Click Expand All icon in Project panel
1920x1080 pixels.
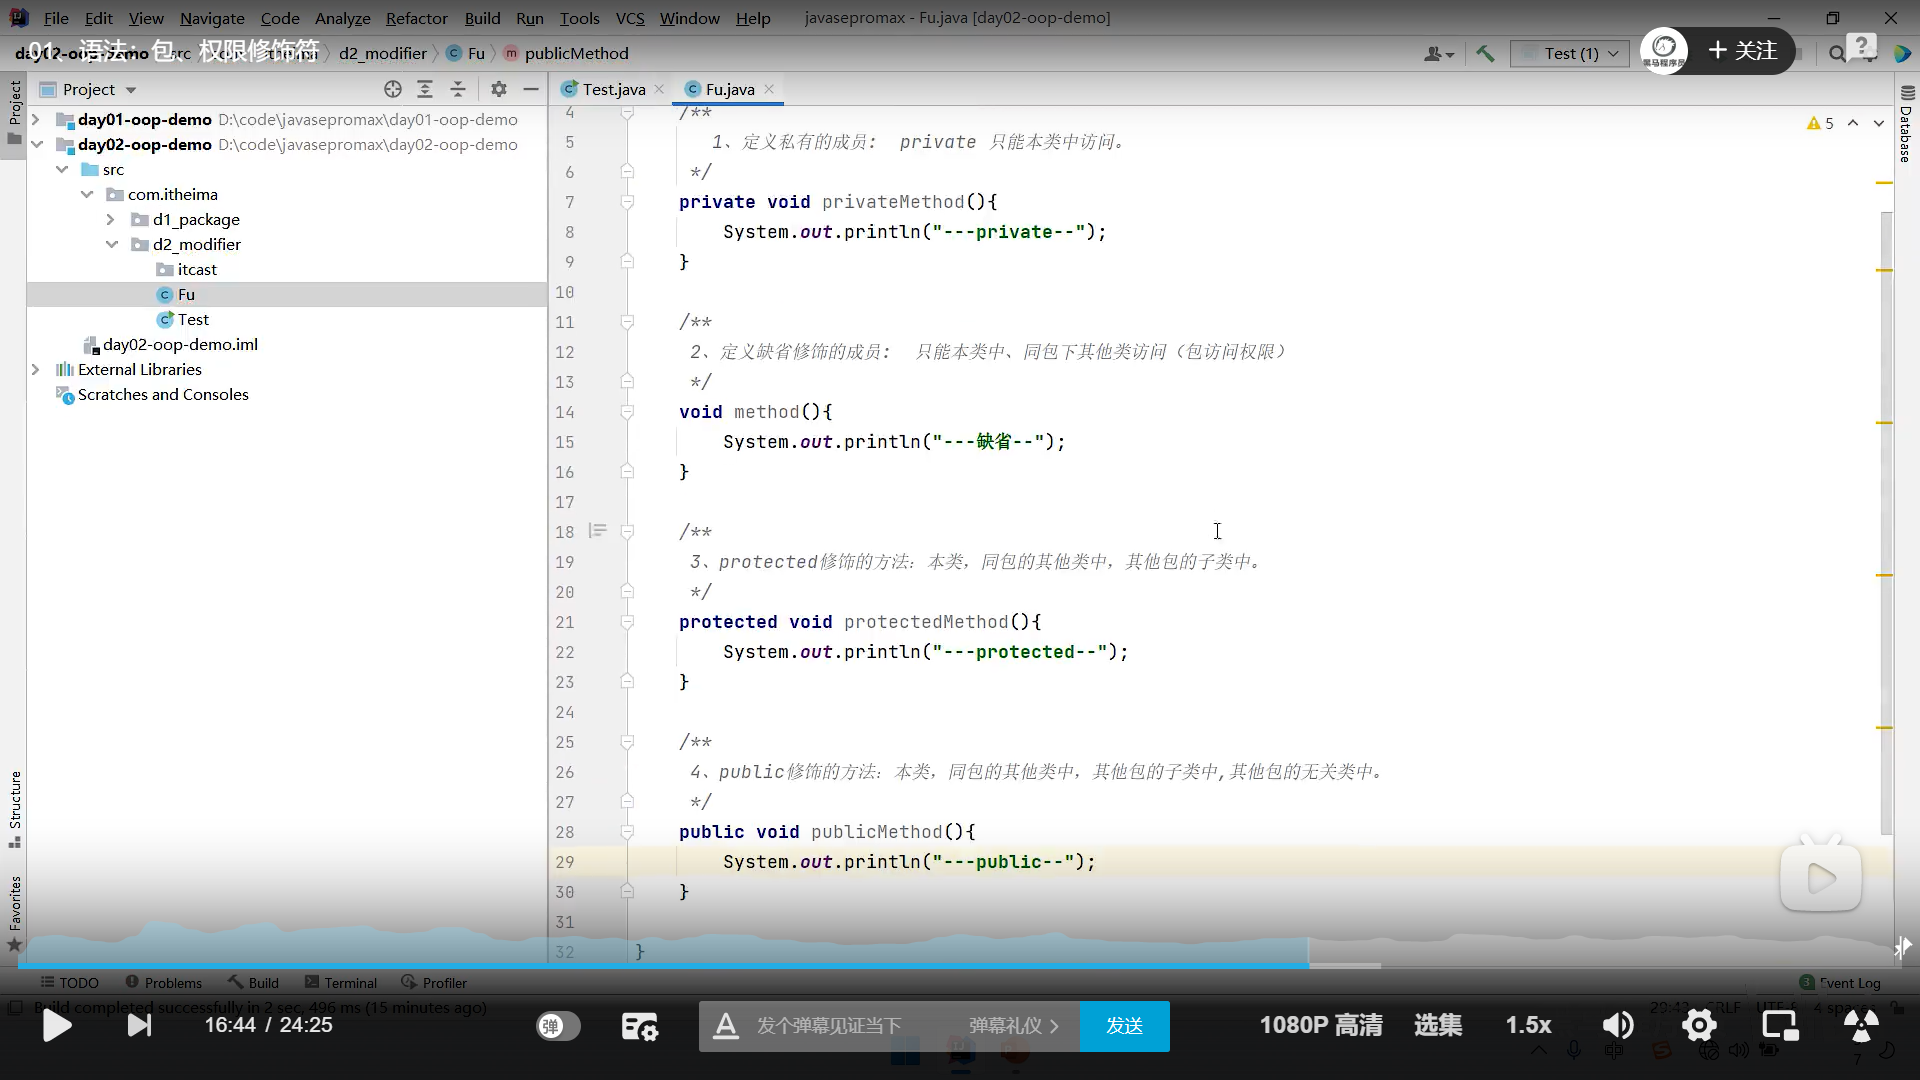click(x=425, y=89)
